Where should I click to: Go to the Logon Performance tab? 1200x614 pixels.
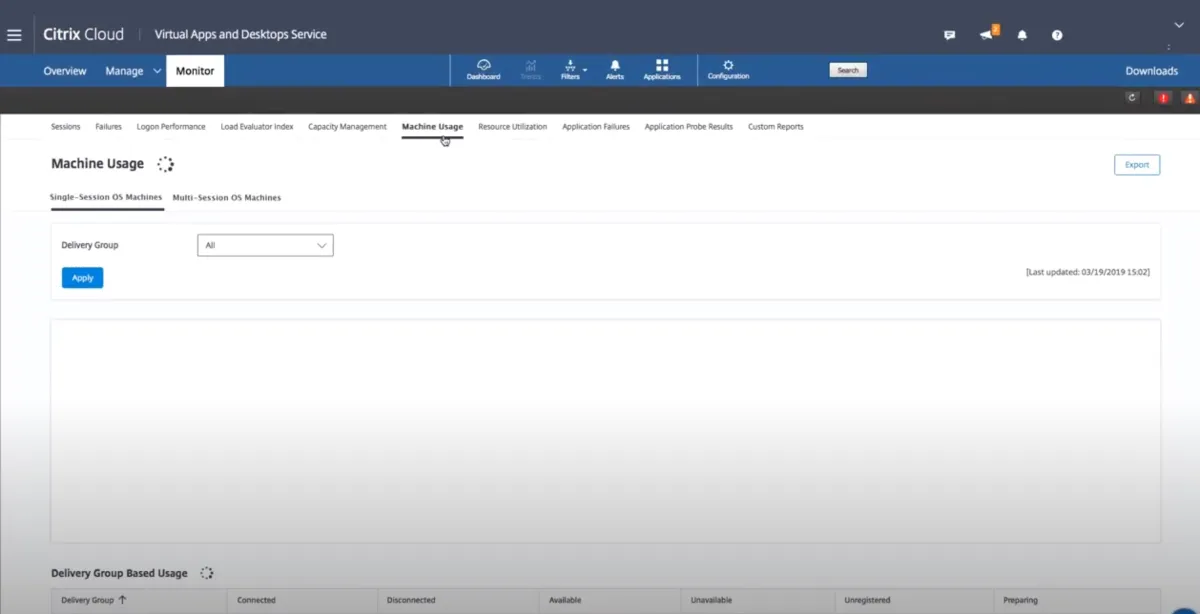click(171, 127)
